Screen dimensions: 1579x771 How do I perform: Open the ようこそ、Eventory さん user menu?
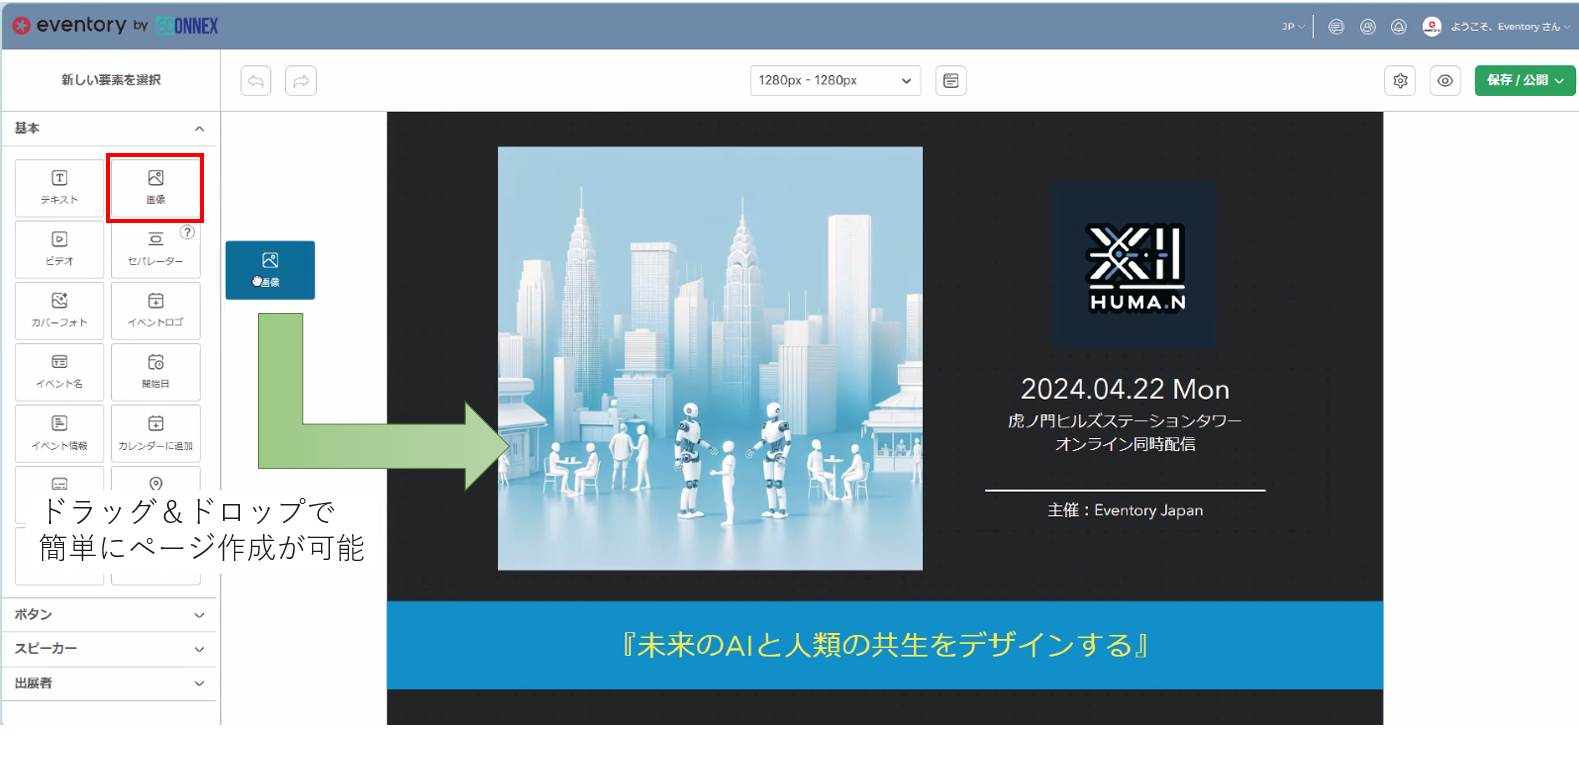pyautogui.click(x=1510, y=27)
